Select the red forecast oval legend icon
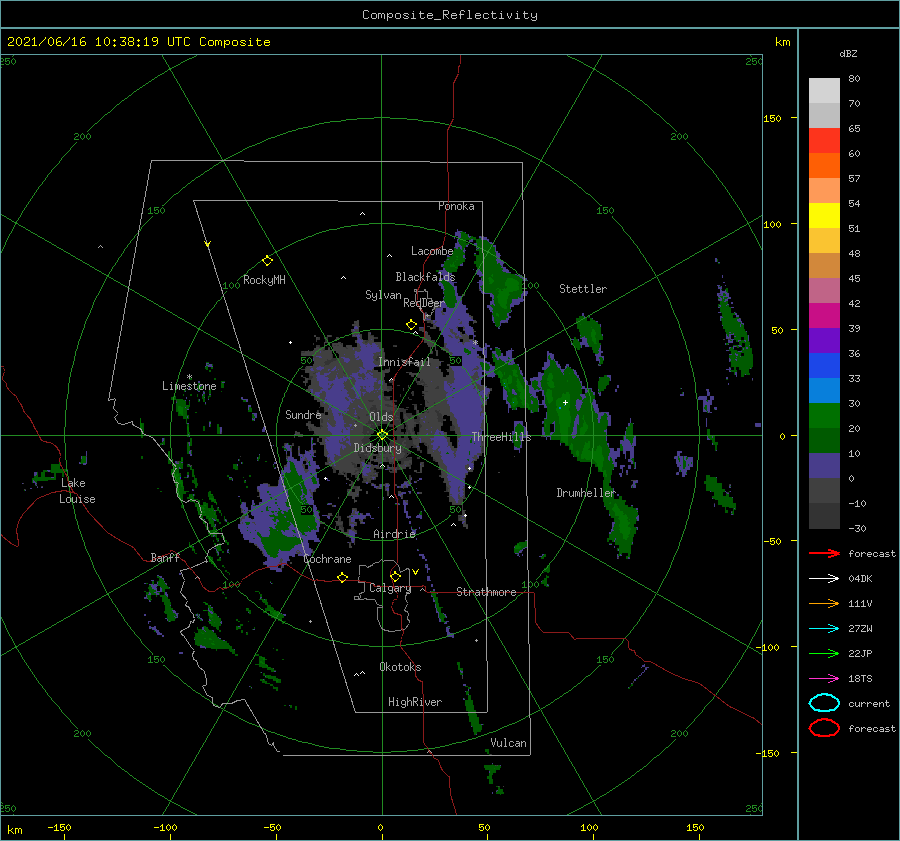Screen dimensions: 900x841 click(x=824, y=728)
